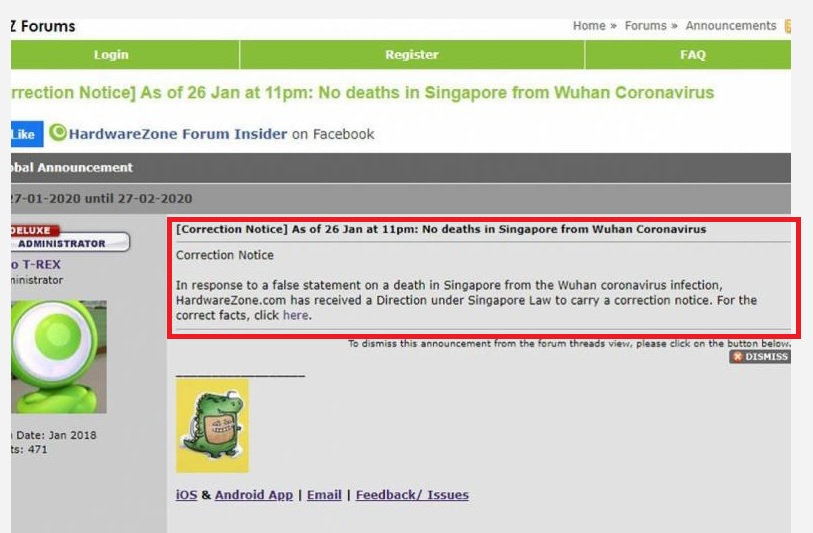813x533 pixels.
Task: Open the iOS app link
Action: tap(186, 495)
